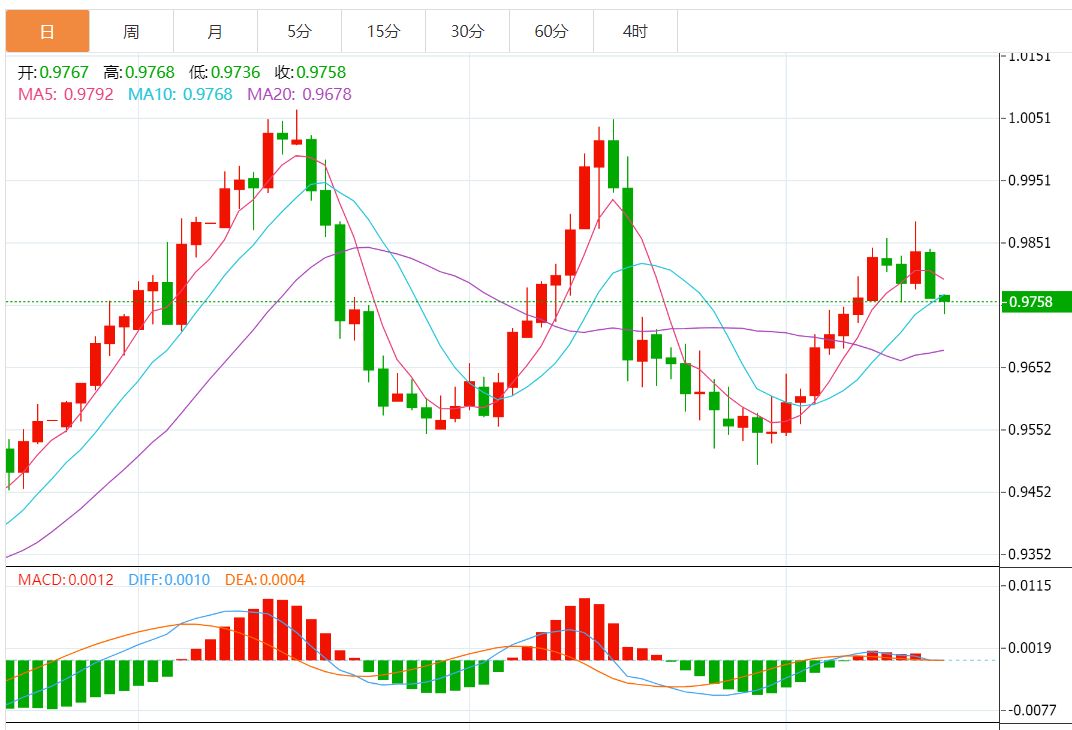This screenshot has width=1072, height=730.
Task: Click the 低:0.9736 low price value
Action: 225,72
